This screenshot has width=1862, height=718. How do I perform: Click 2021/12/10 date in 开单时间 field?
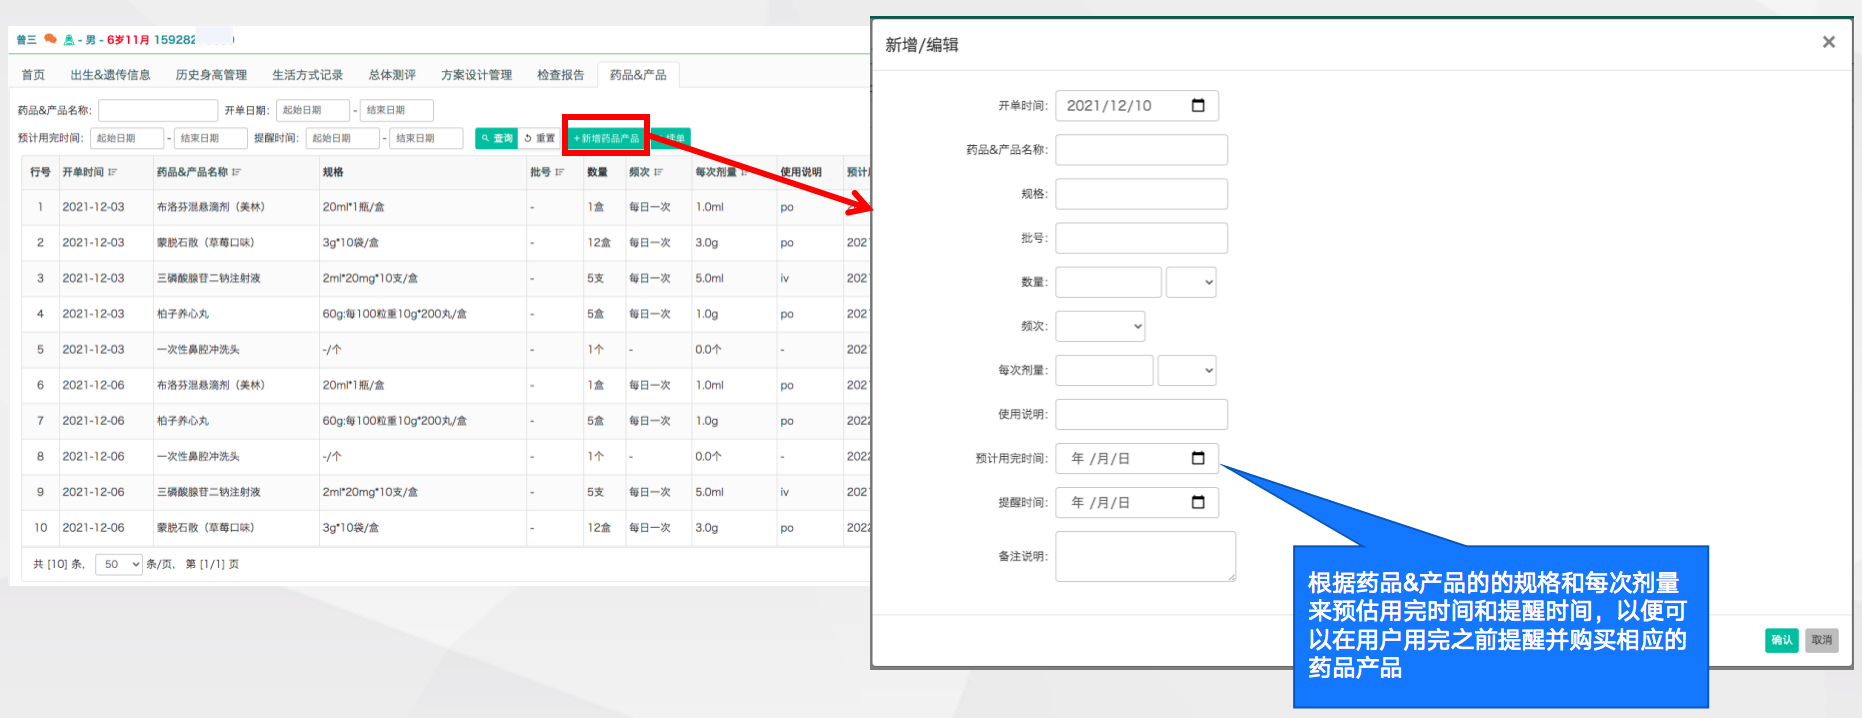(1109, 105)
